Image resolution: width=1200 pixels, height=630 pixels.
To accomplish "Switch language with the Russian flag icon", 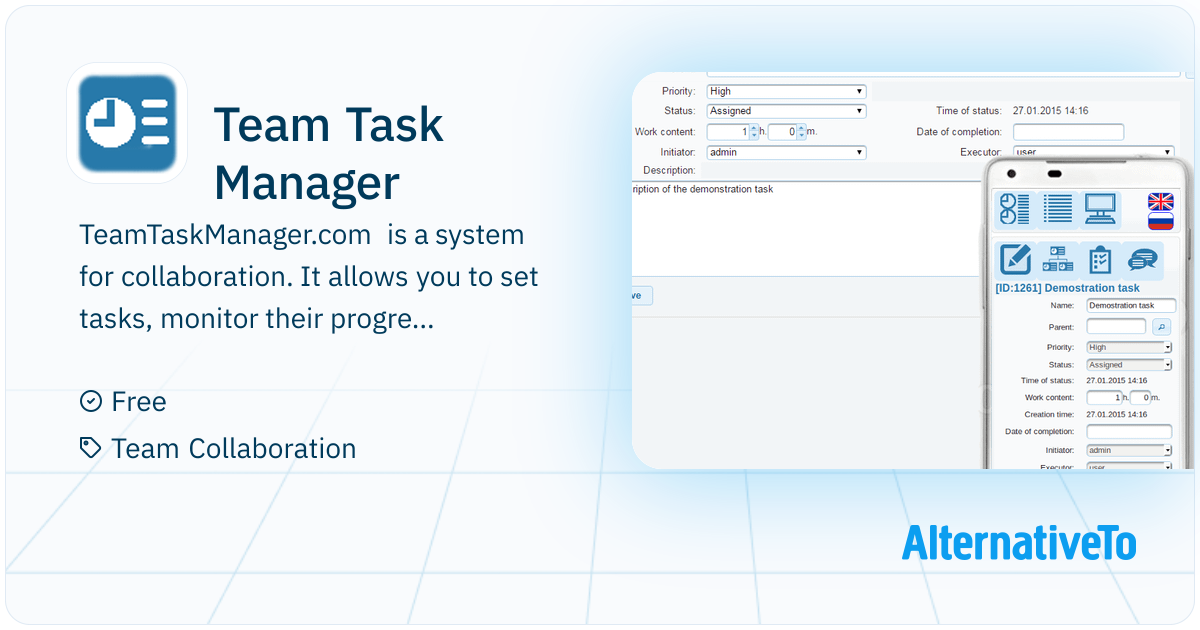I will click(1160, 221).
